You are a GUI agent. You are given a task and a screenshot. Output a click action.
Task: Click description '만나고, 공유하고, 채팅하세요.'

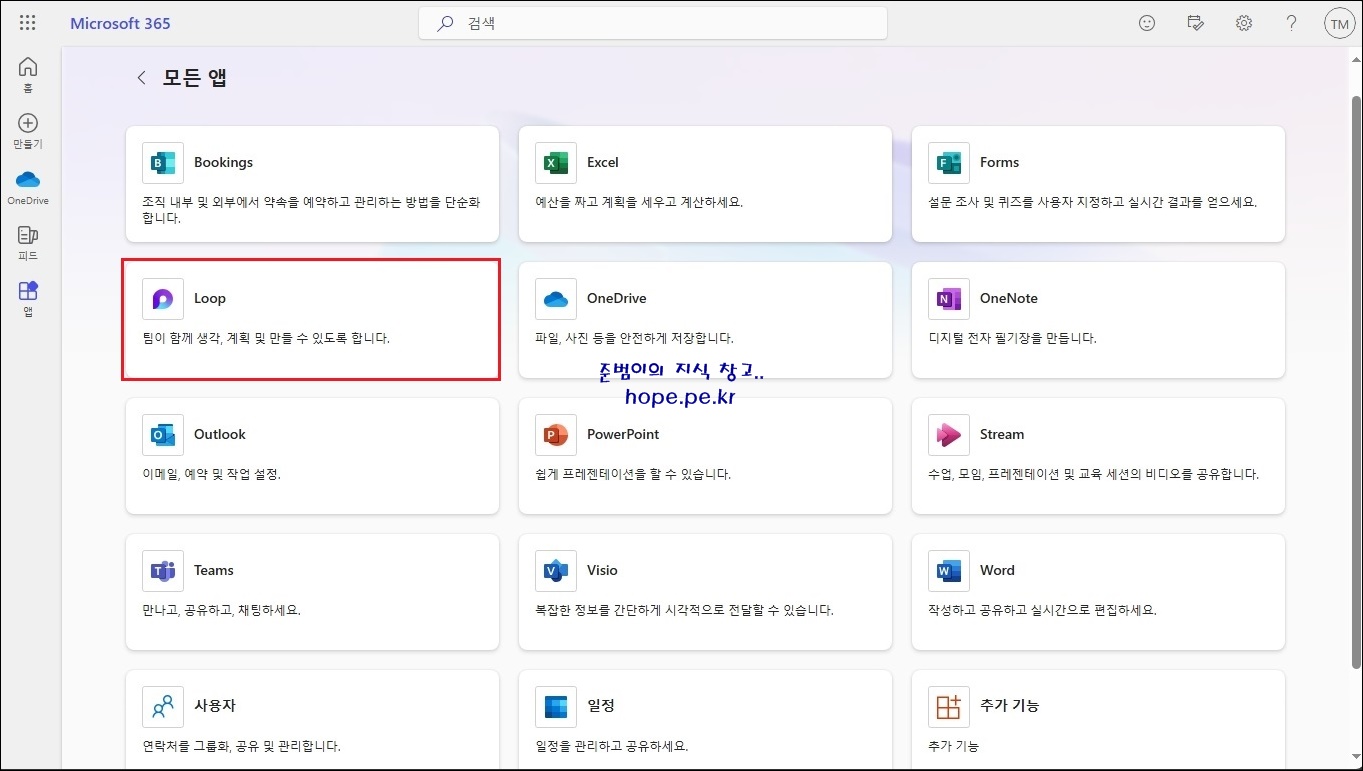(222, 610)
